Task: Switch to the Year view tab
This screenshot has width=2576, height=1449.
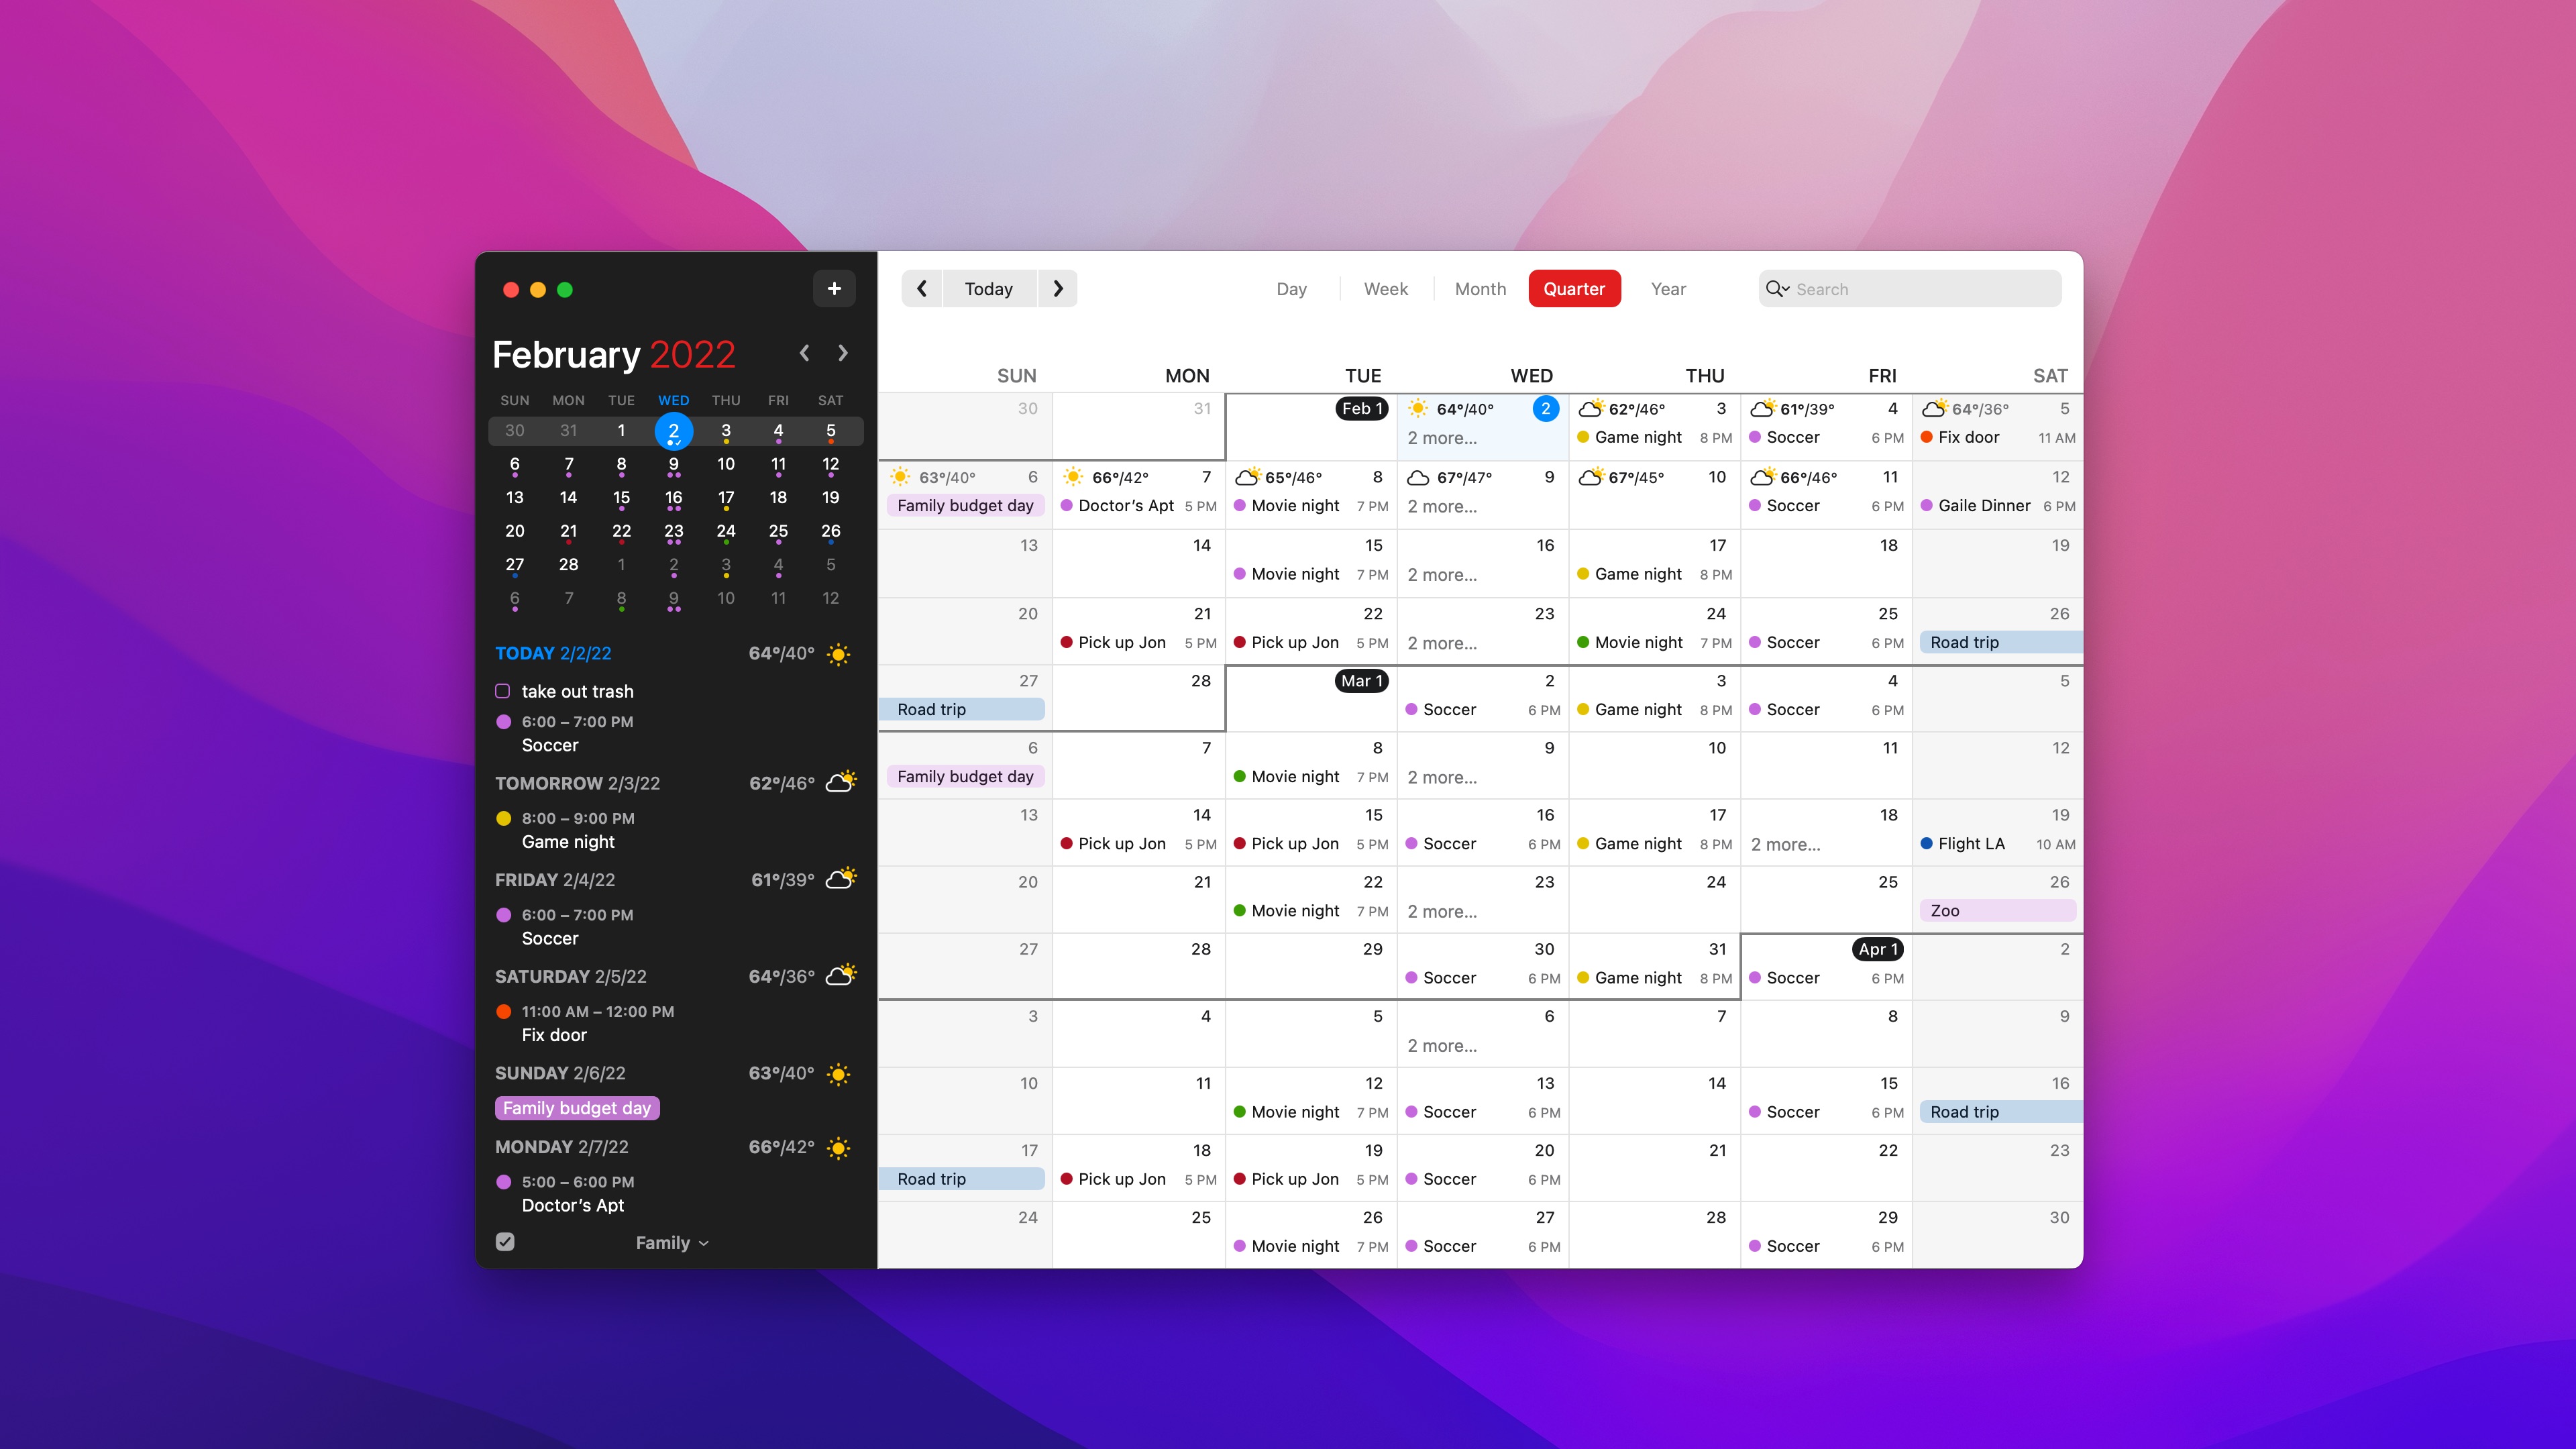Action: [x=1668, y=289]
